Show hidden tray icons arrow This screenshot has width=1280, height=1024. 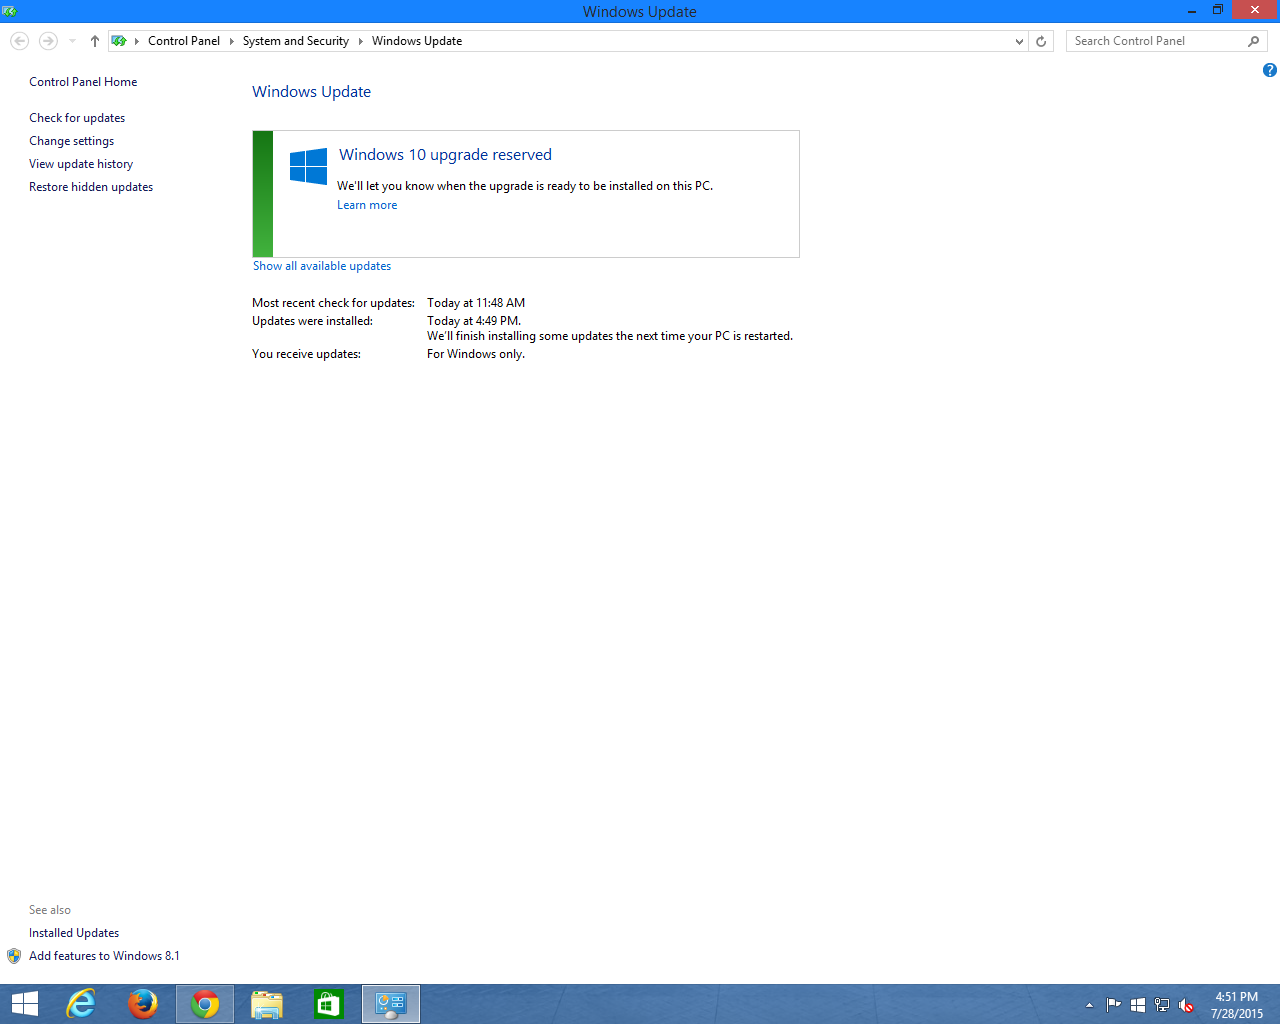[x=1090, y=1005]
